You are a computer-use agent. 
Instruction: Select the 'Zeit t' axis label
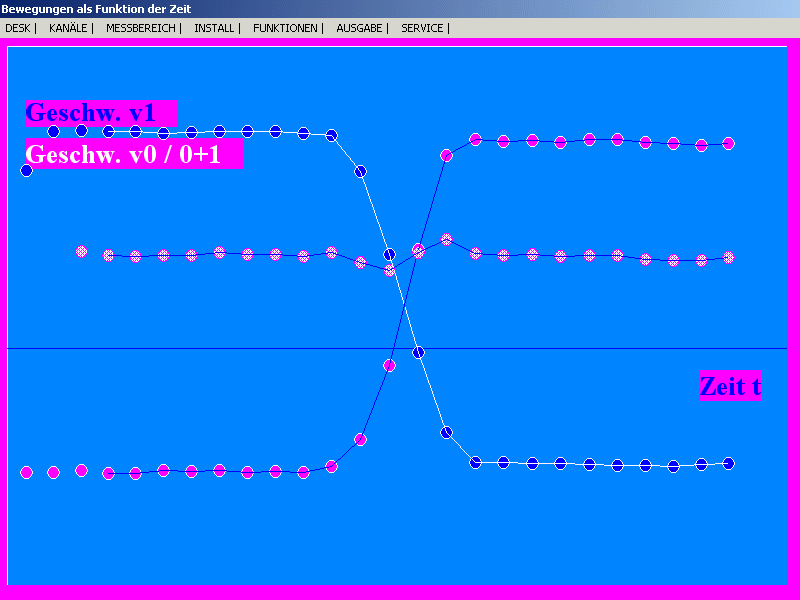[x=730, y=386]
